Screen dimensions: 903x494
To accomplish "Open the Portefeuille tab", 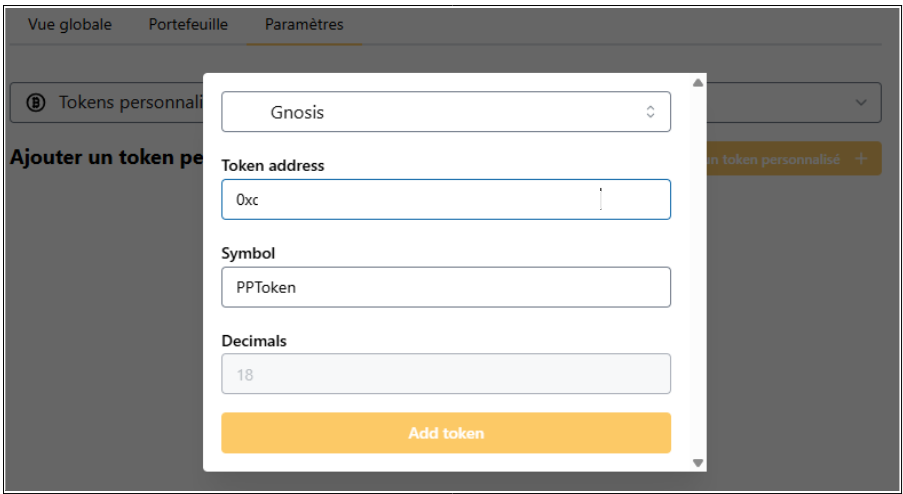I will coord(188,24).
